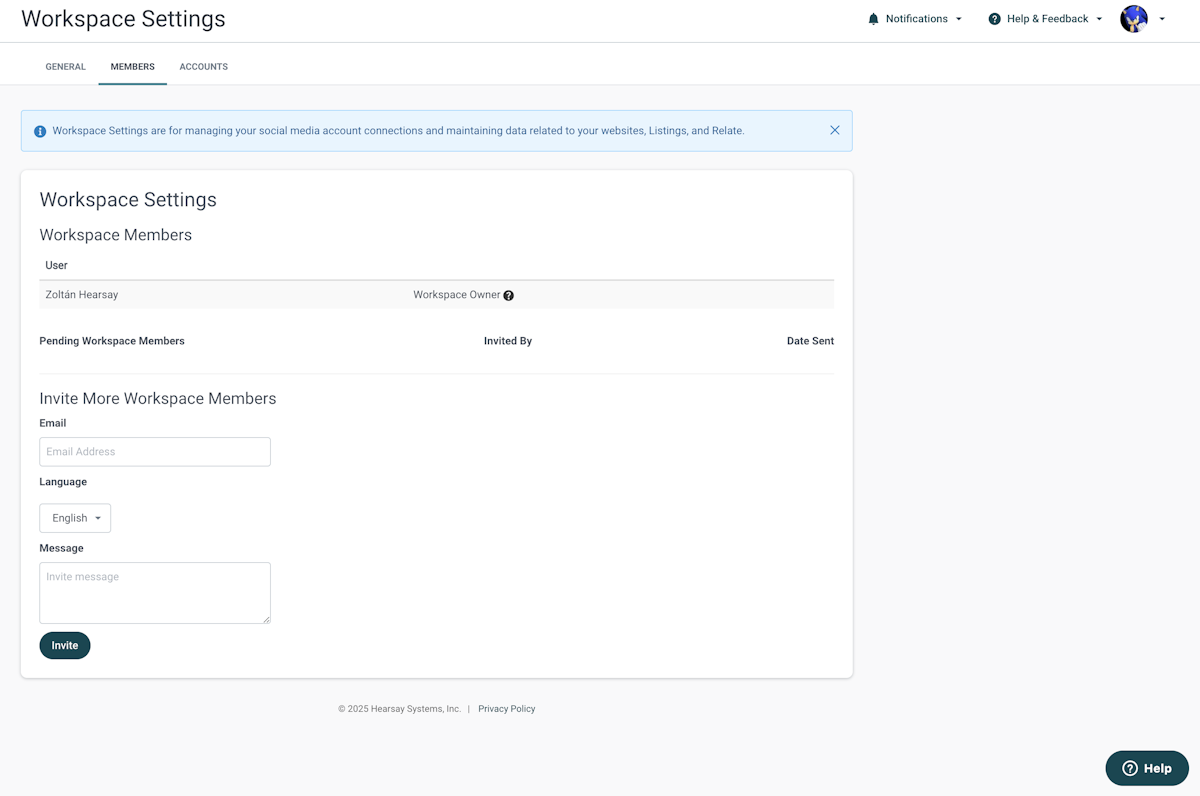The height and width of the screenshot is (796, 1200).
Task: Go to the Accounts tab
Action: coord(204,67)
